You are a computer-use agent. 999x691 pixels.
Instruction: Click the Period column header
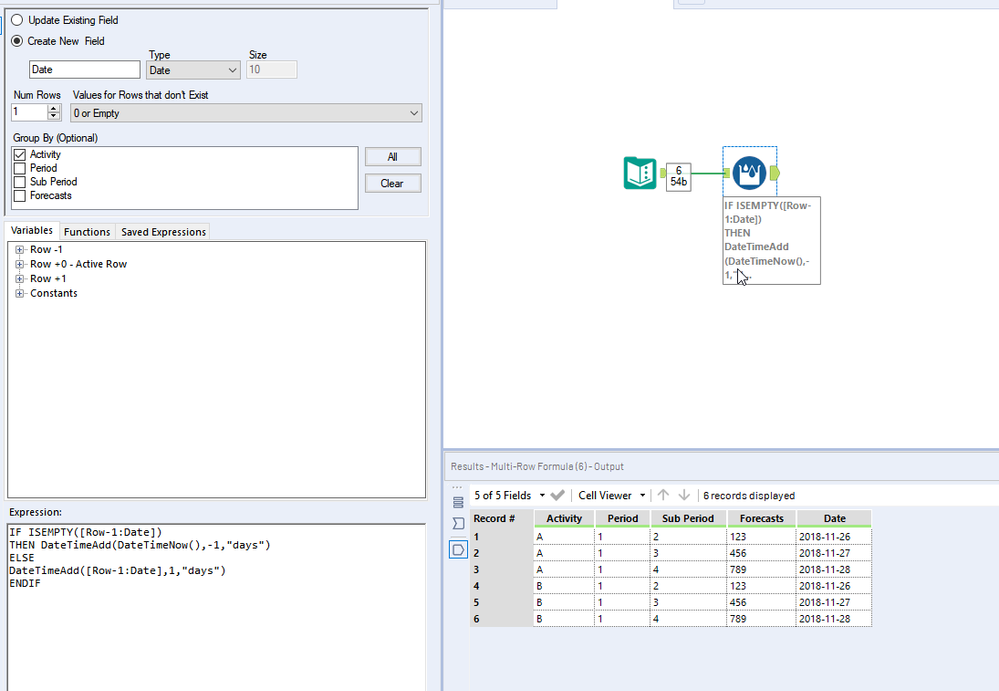tap(622, 518)
